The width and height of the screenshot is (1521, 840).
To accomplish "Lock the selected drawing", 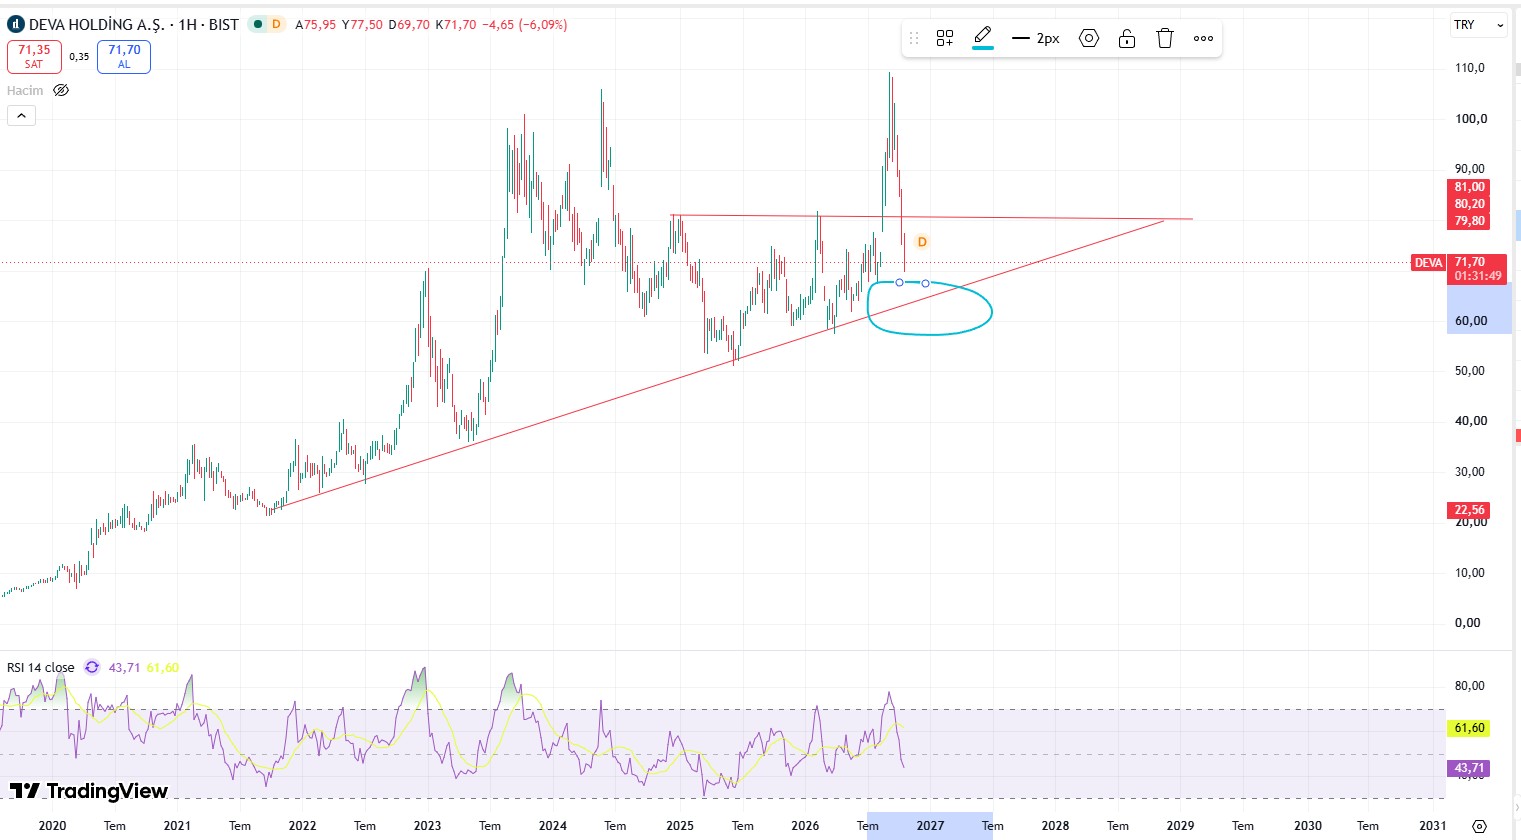I will click(1127, 38).
